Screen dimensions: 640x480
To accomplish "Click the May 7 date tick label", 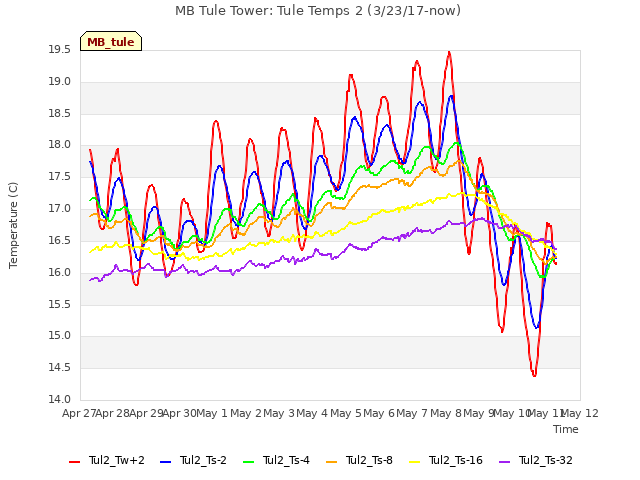I will pos(412,413).
